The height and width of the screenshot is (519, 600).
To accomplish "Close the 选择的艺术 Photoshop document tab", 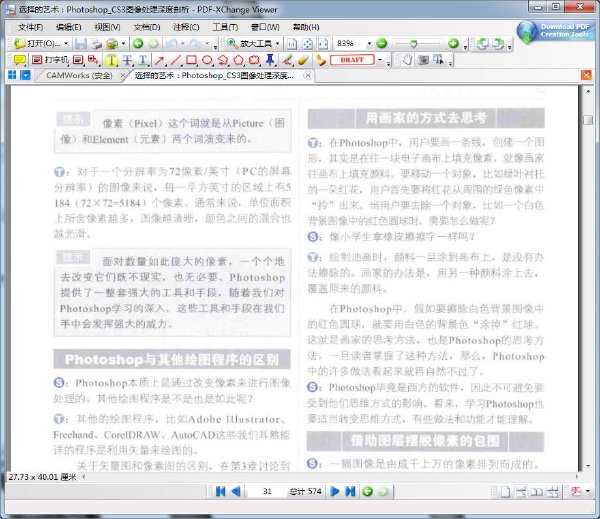I will point(308,76).
